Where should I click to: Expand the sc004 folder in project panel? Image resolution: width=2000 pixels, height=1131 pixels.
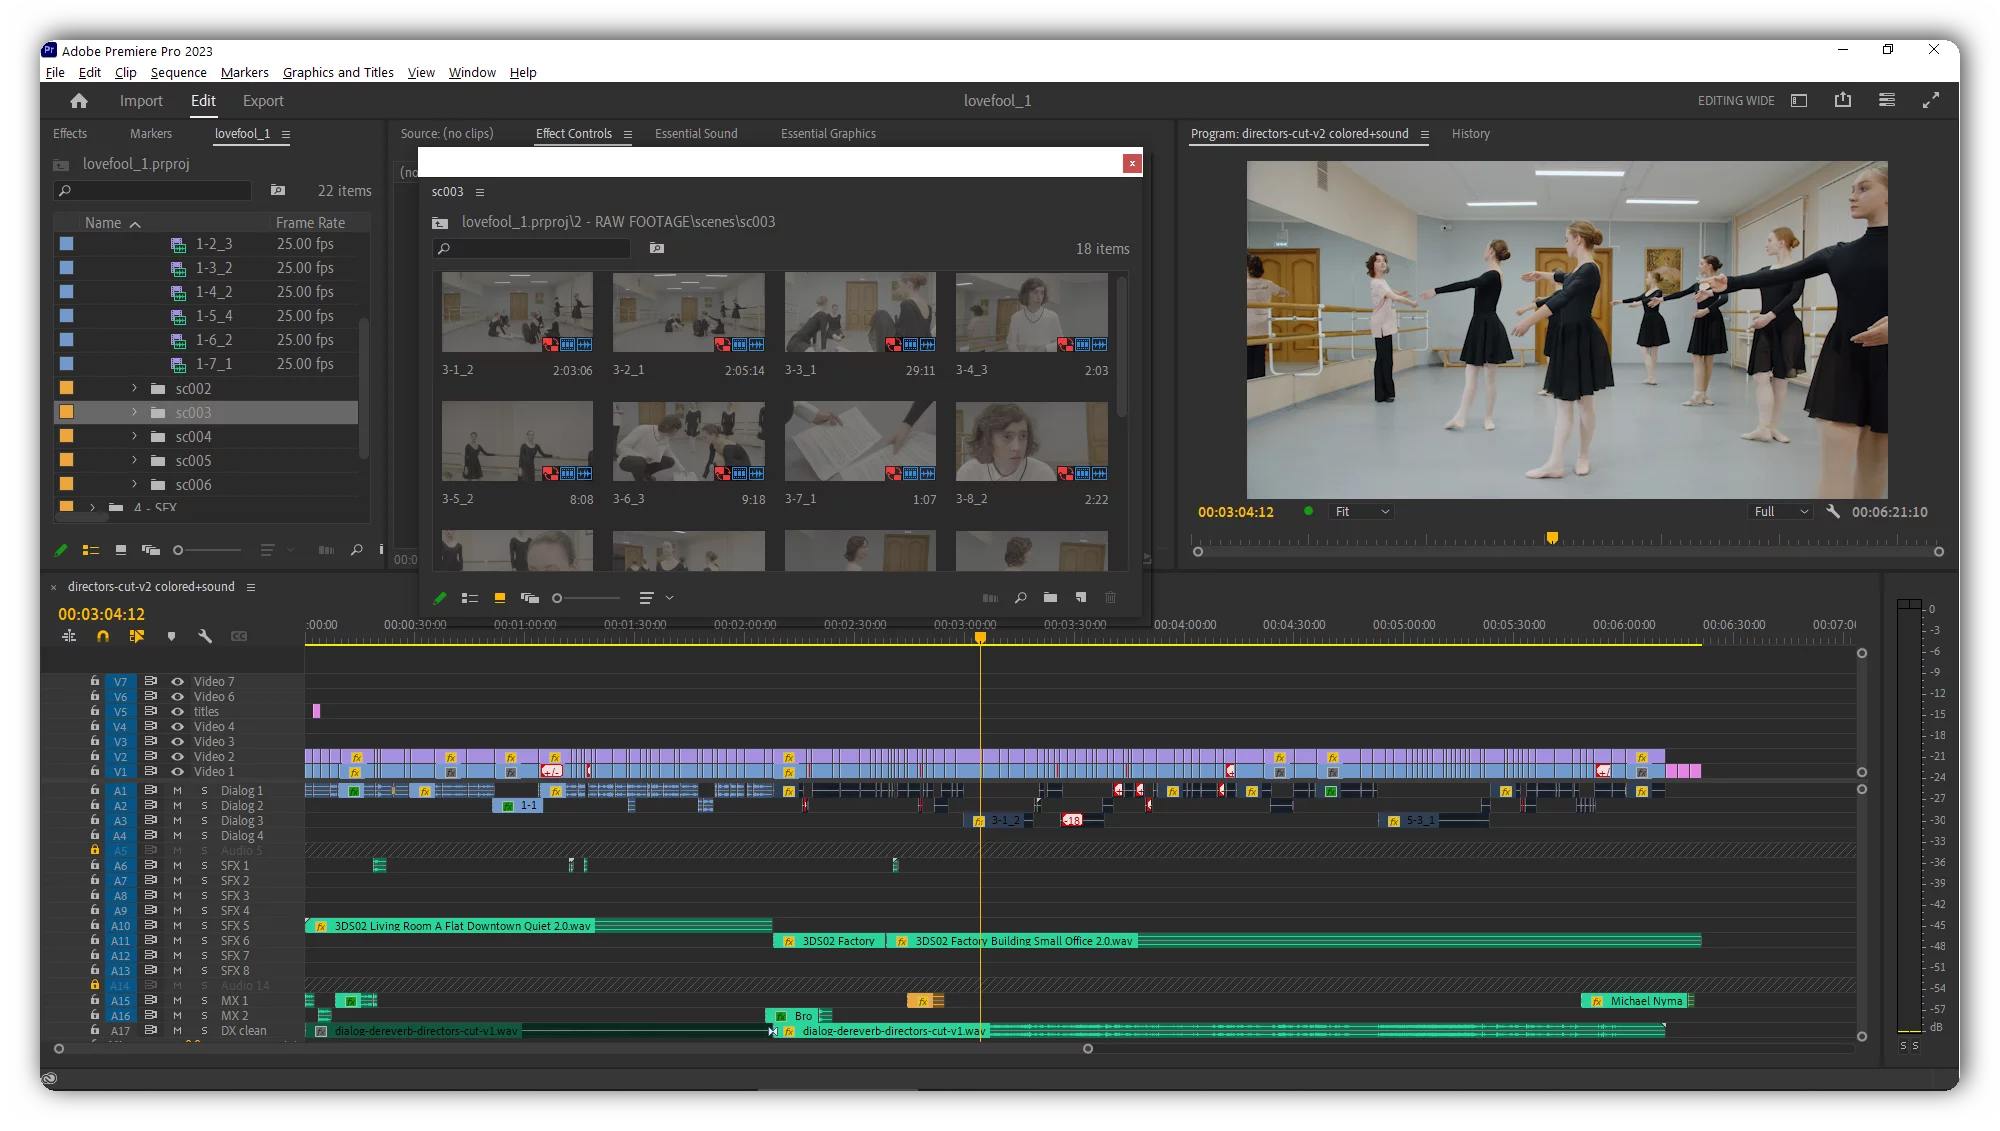click(x=133, y=436)
